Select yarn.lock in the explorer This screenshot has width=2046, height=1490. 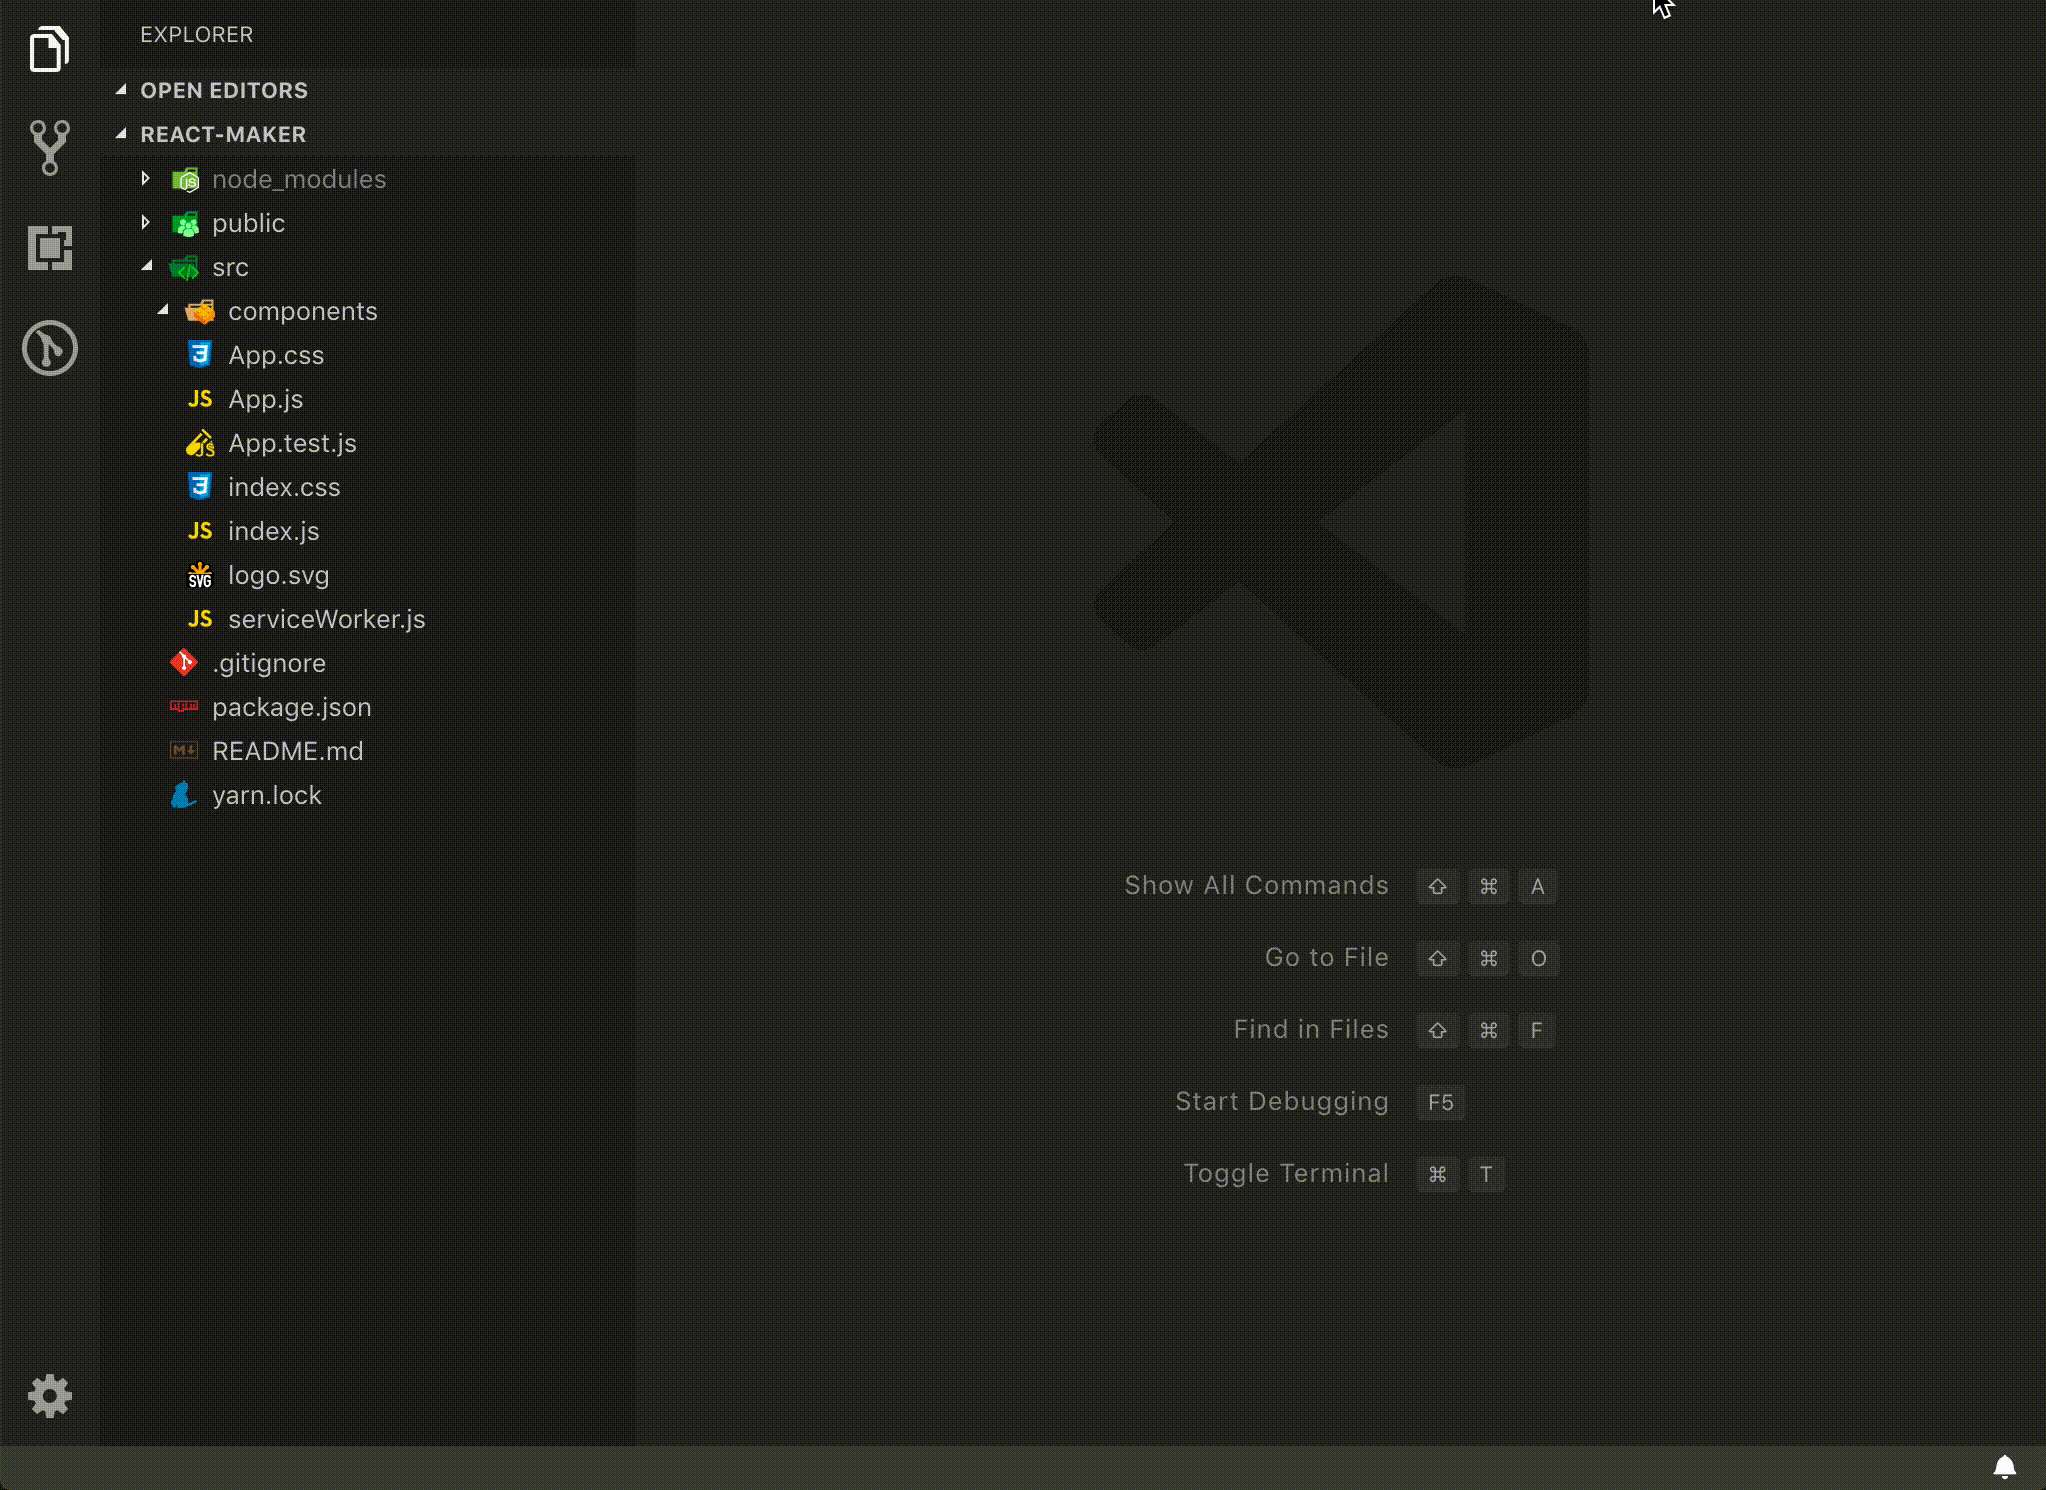[x=266, y=795]
